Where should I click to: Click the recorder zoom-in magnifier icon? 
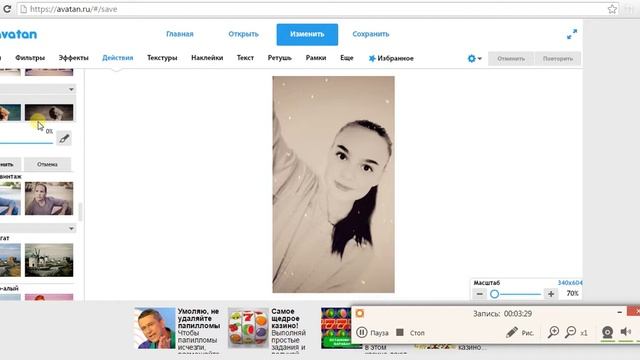(x=553, y=332)
